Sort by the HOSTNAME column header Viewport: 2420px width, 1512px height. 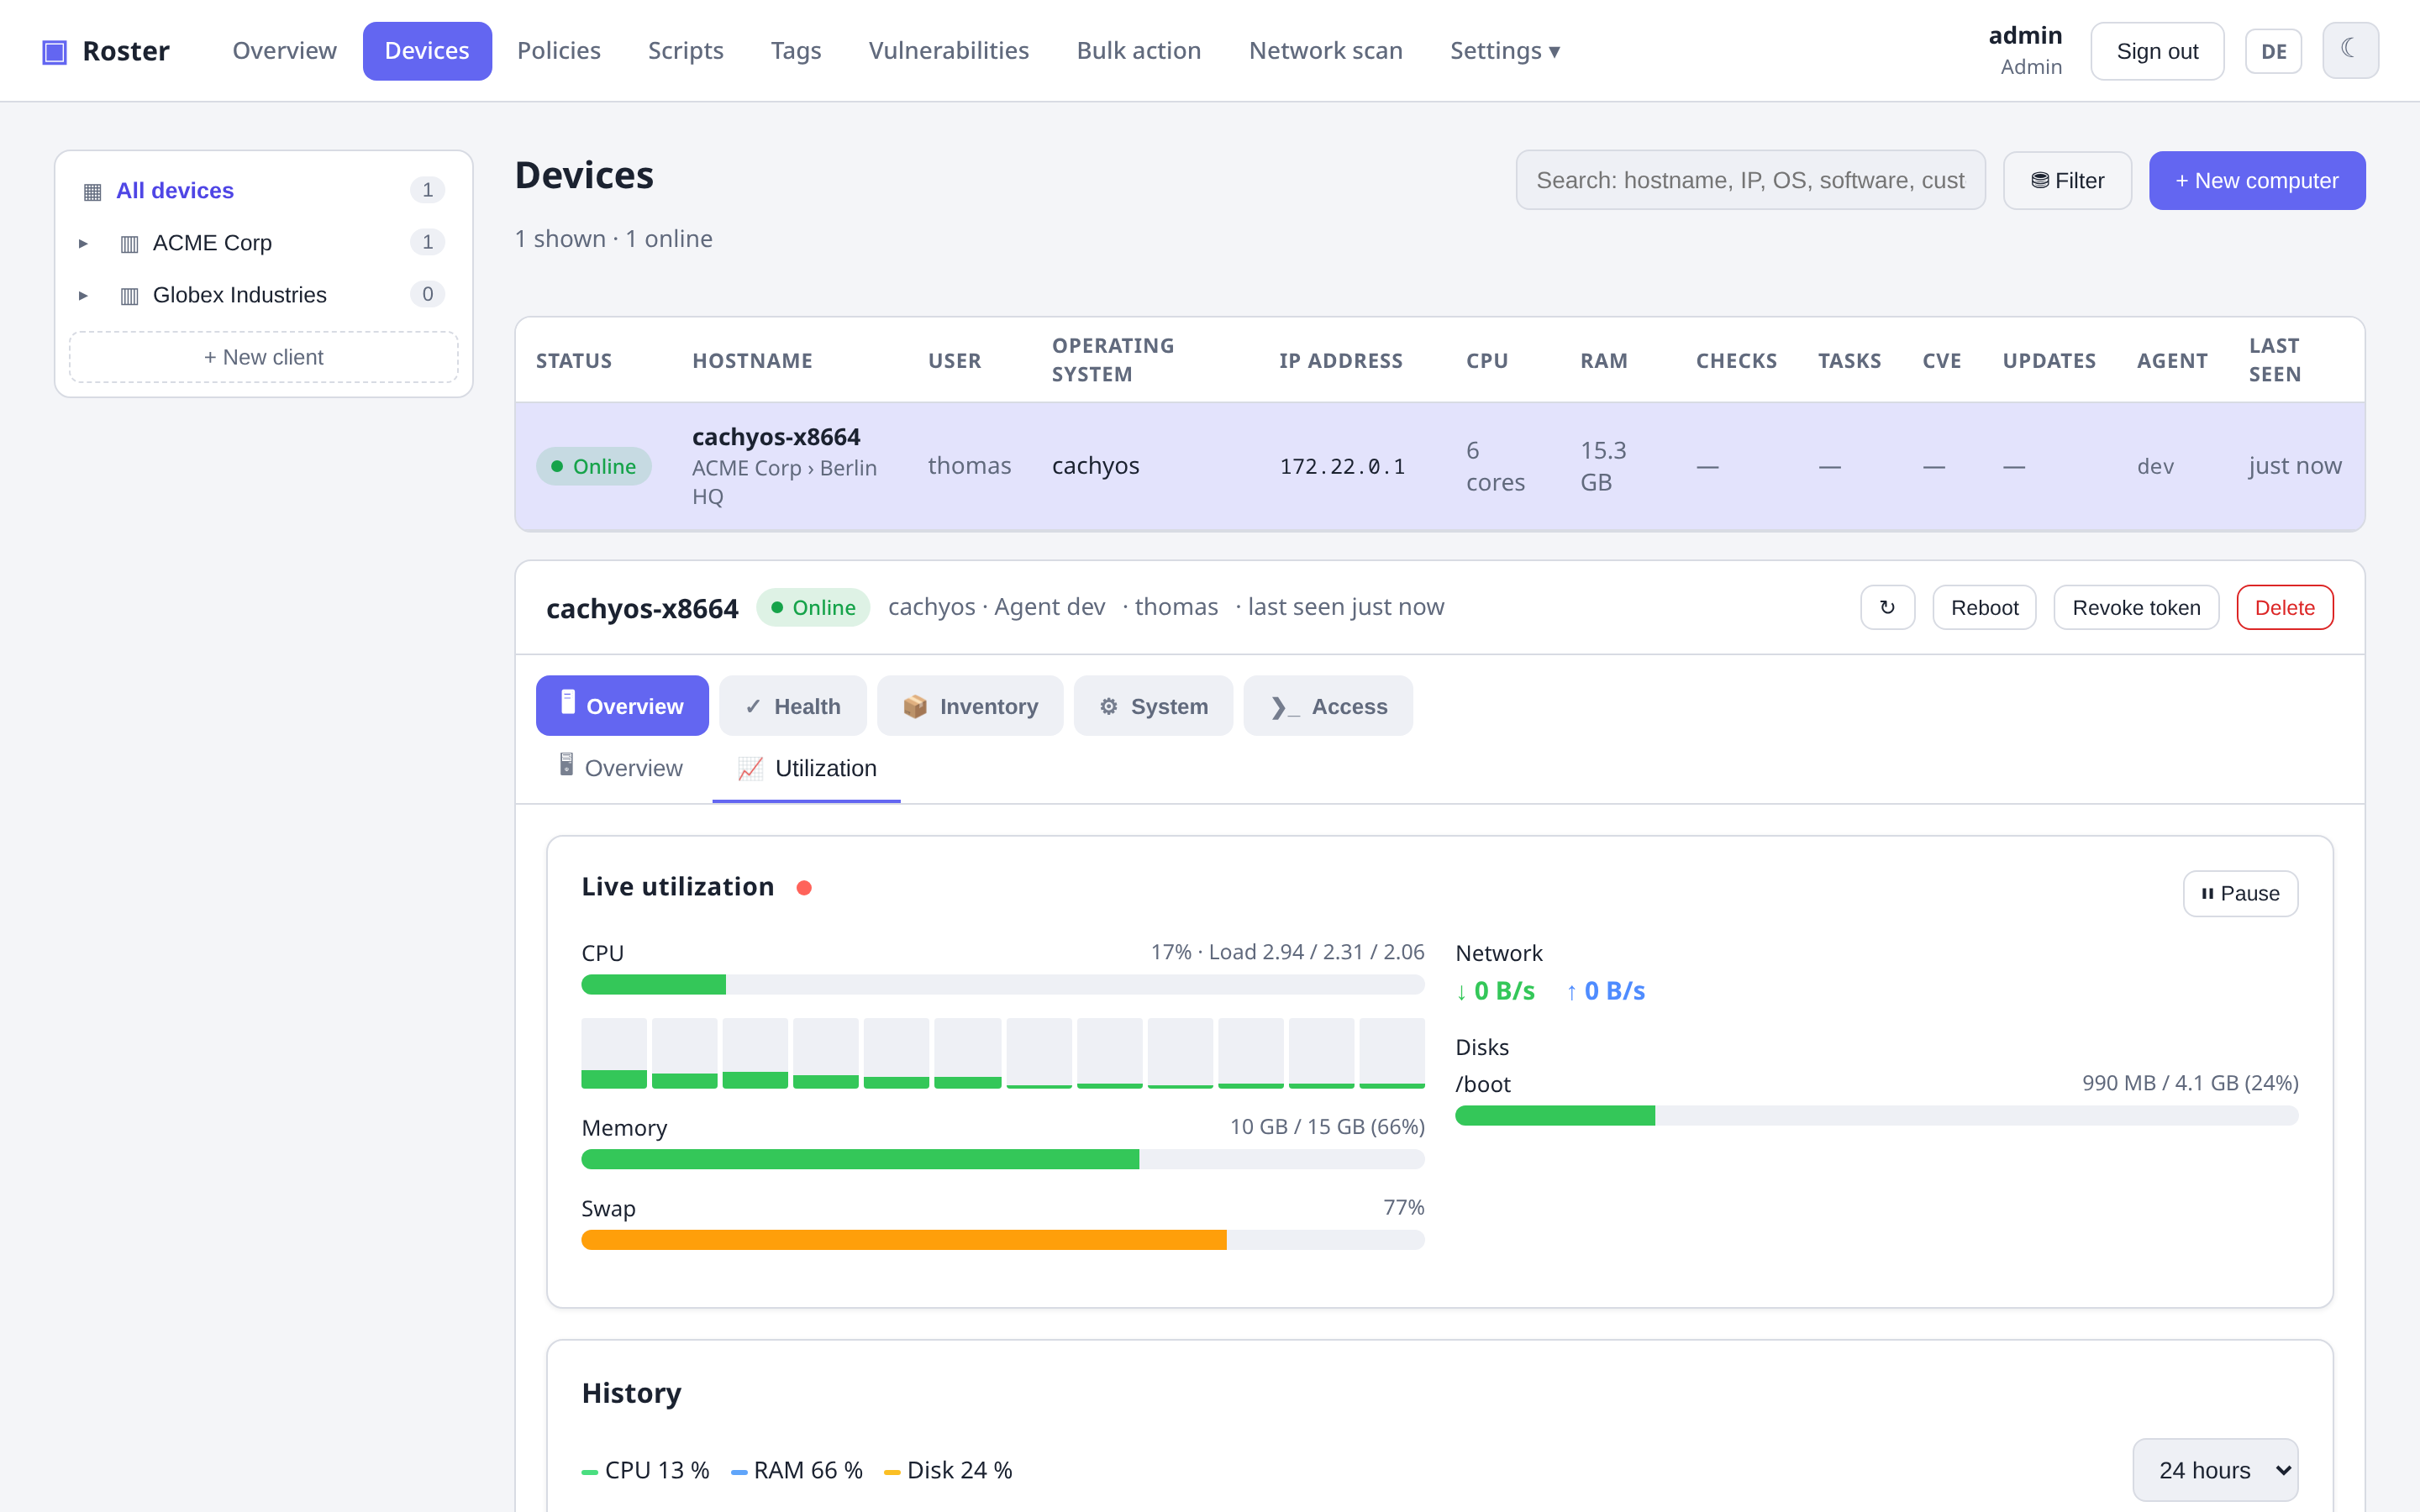pyautogui.click(x=752, y=361)
